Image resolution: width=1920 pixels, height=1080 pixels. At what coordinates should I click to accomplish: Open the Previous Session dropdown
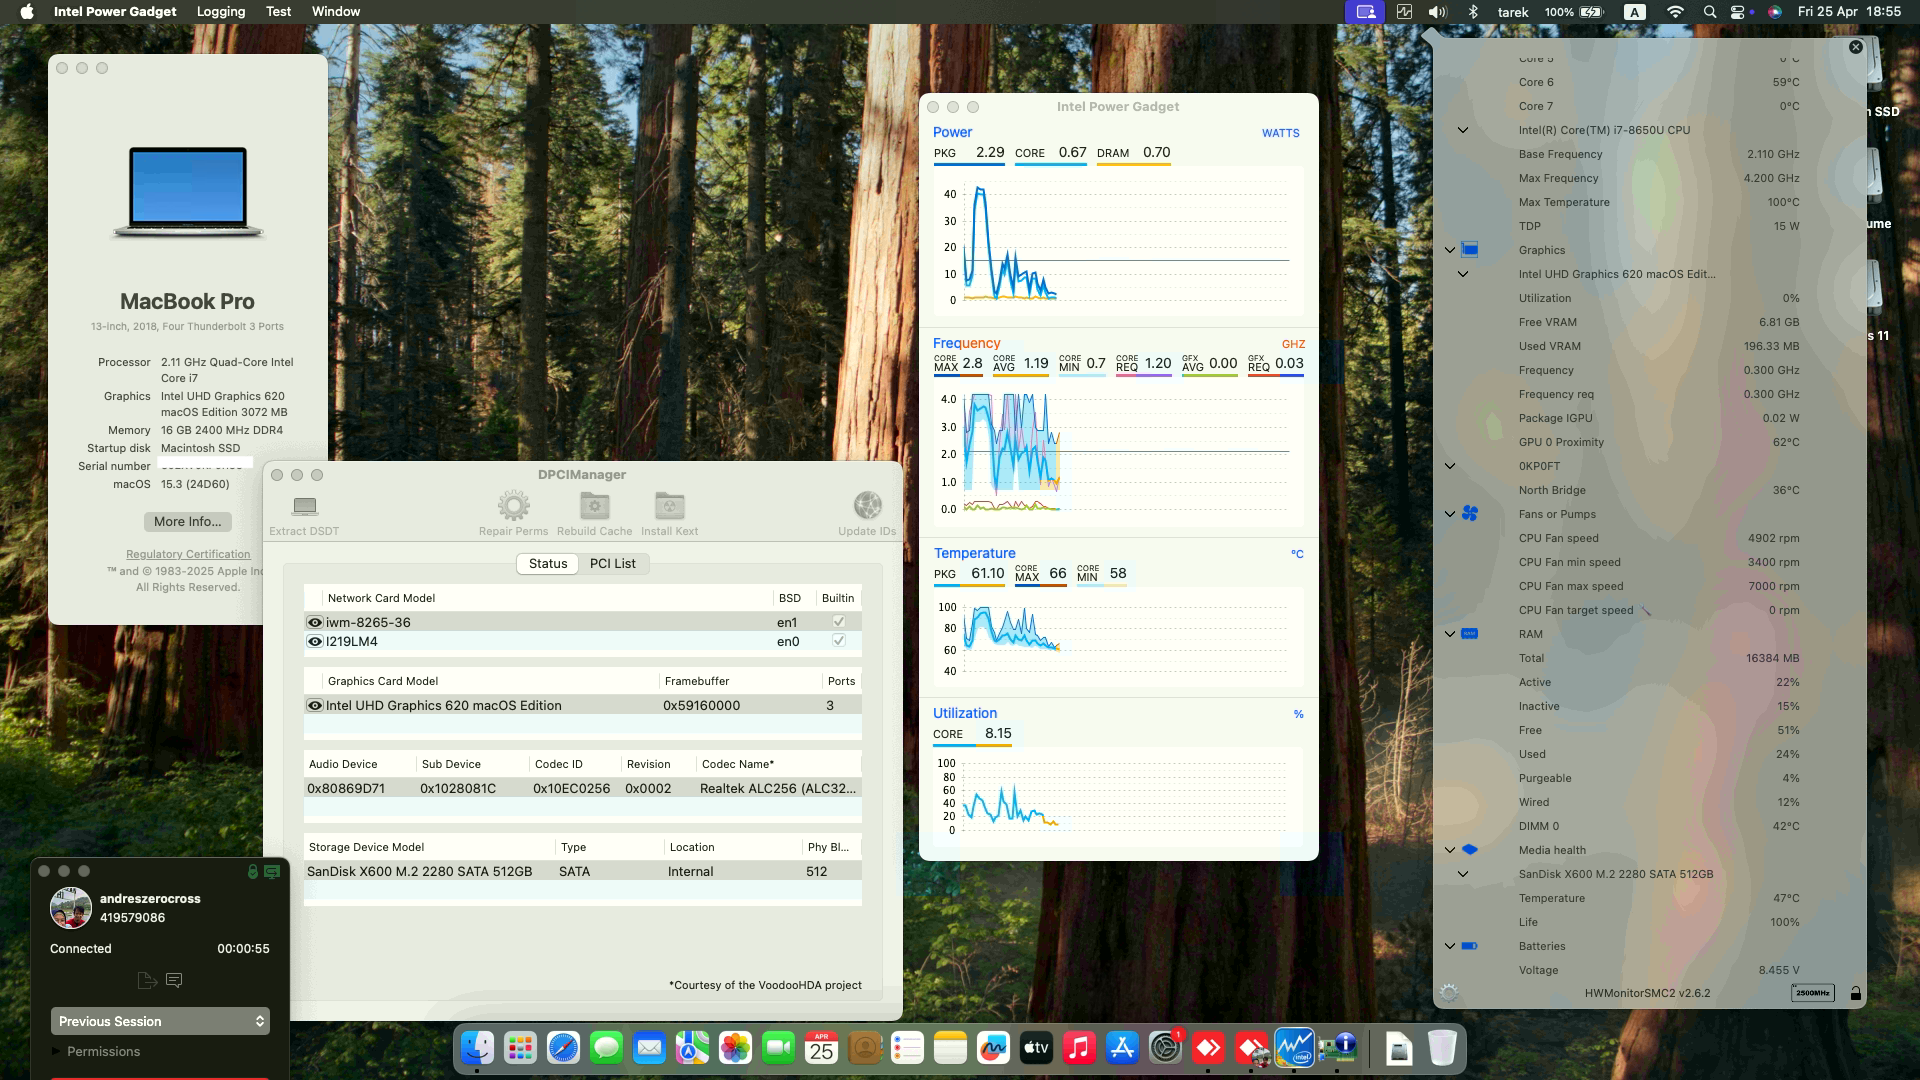click(160, 1021)
